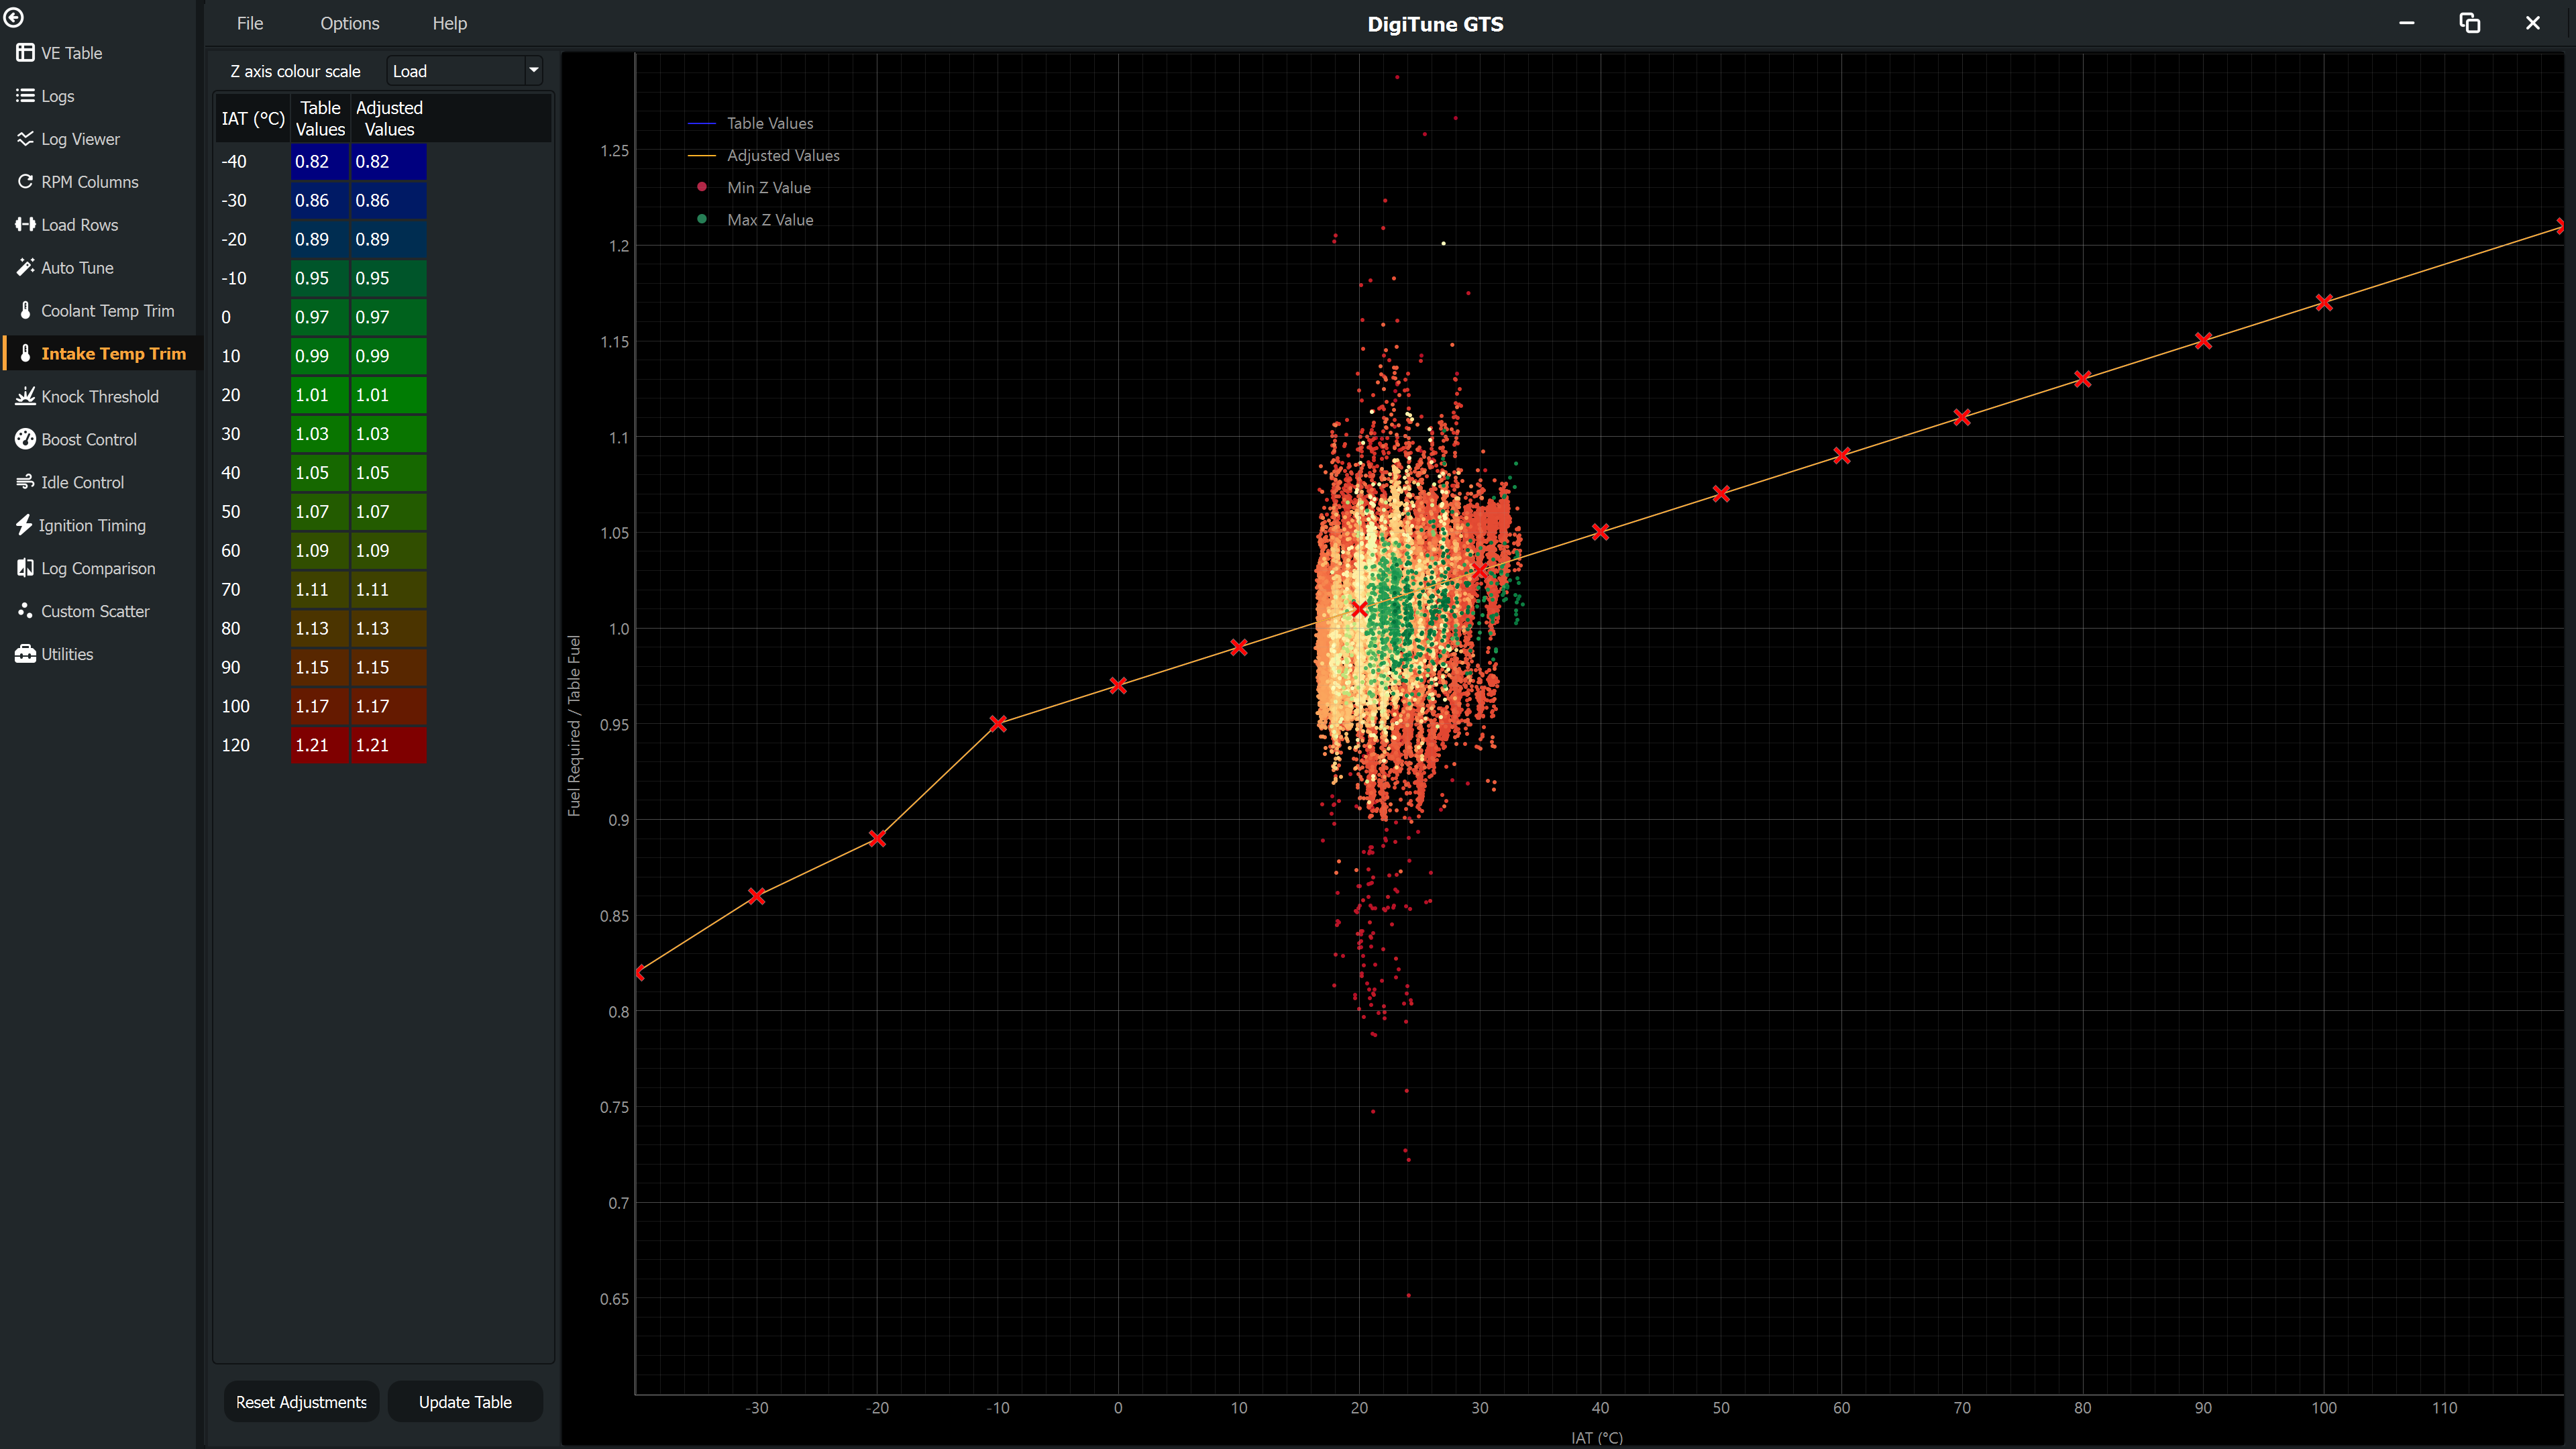Image resolution: width=2576 pixels, height=1449 pixels.
Task: Open the Utilities toolbox icon
Action: 25,654
